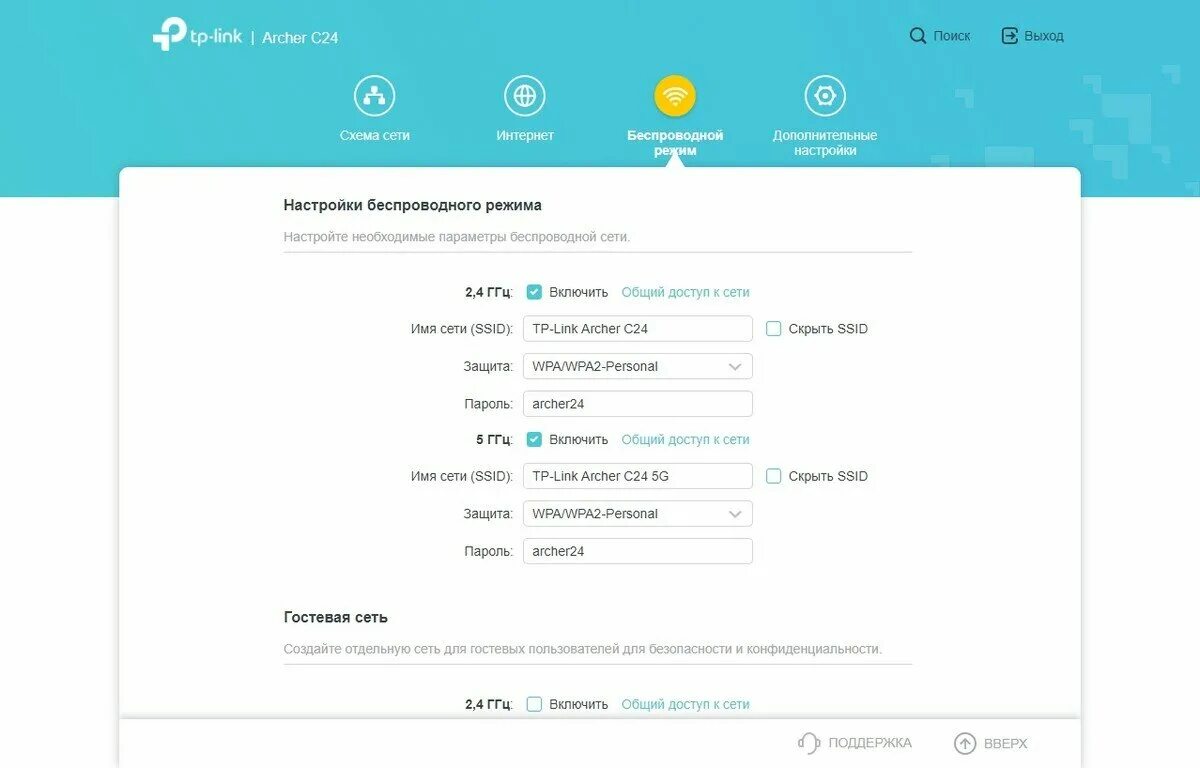Click the ПОДДЕРЖКА support button

(x=855, y=743)
